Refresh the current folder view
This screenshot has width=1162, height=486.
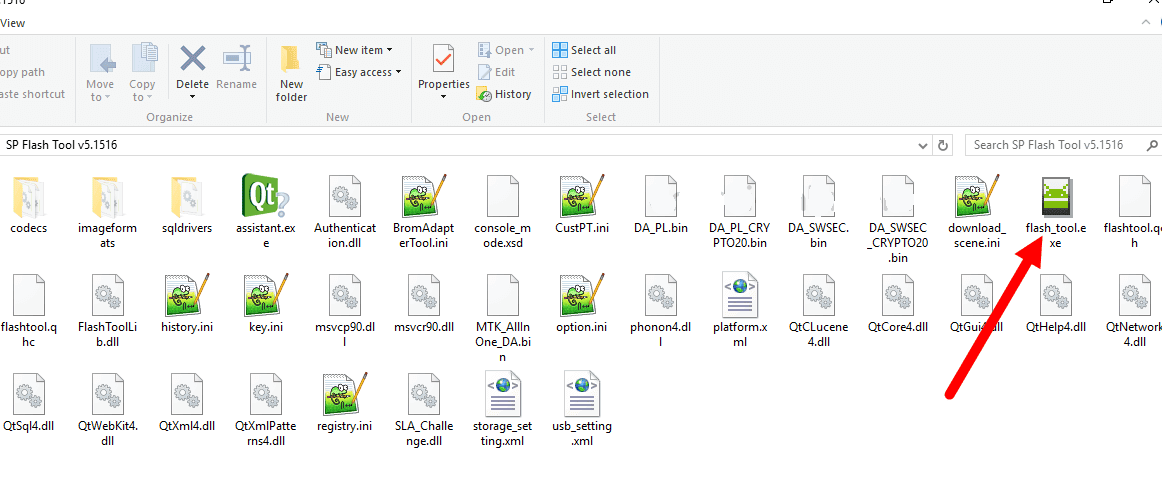tap(943, 145)
